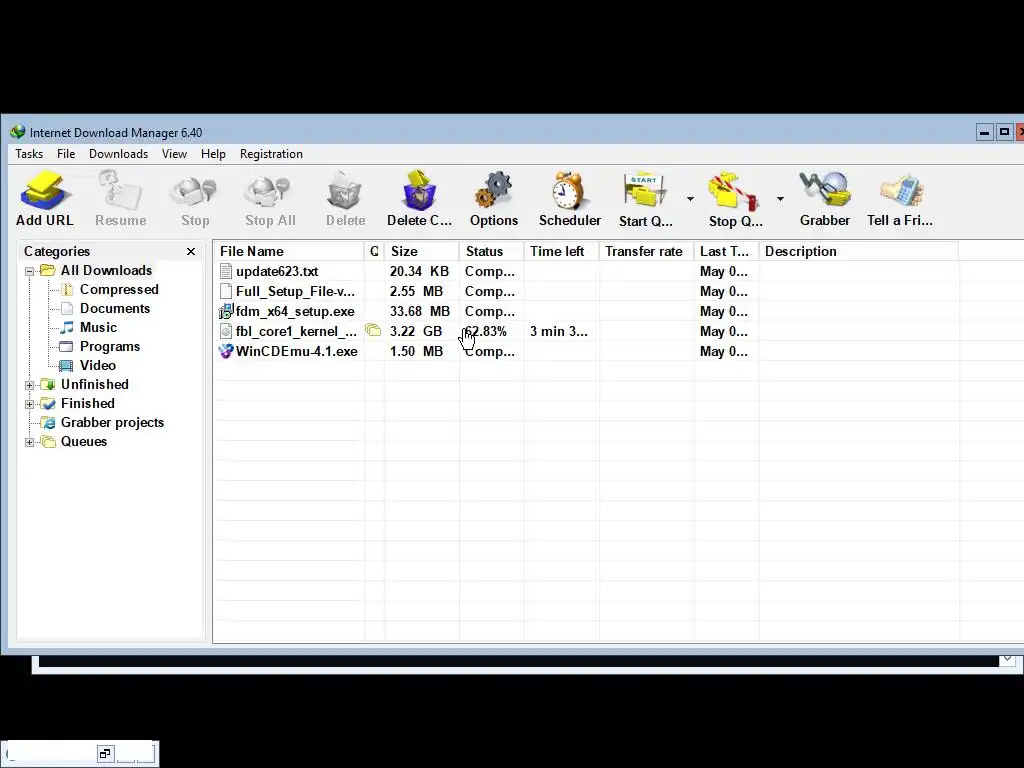Sort by Size column header
The height and width of the screenshot is (768, 1024).
point(422,251)
